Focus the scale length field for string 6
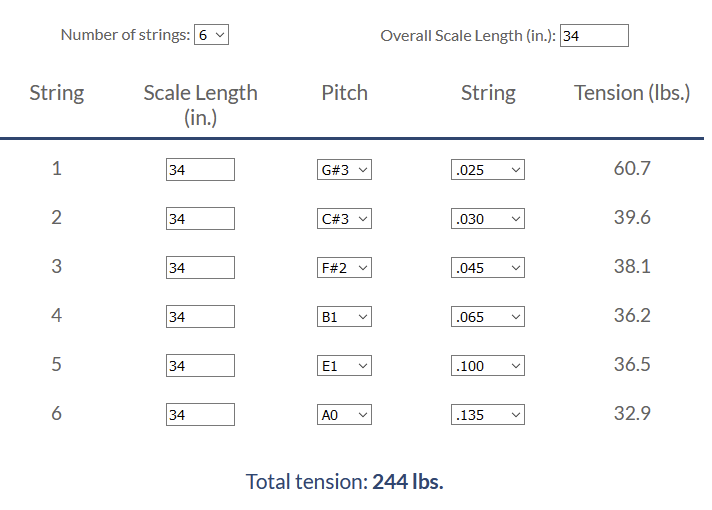This screenshot has height=510, width=712. (200, 415)
